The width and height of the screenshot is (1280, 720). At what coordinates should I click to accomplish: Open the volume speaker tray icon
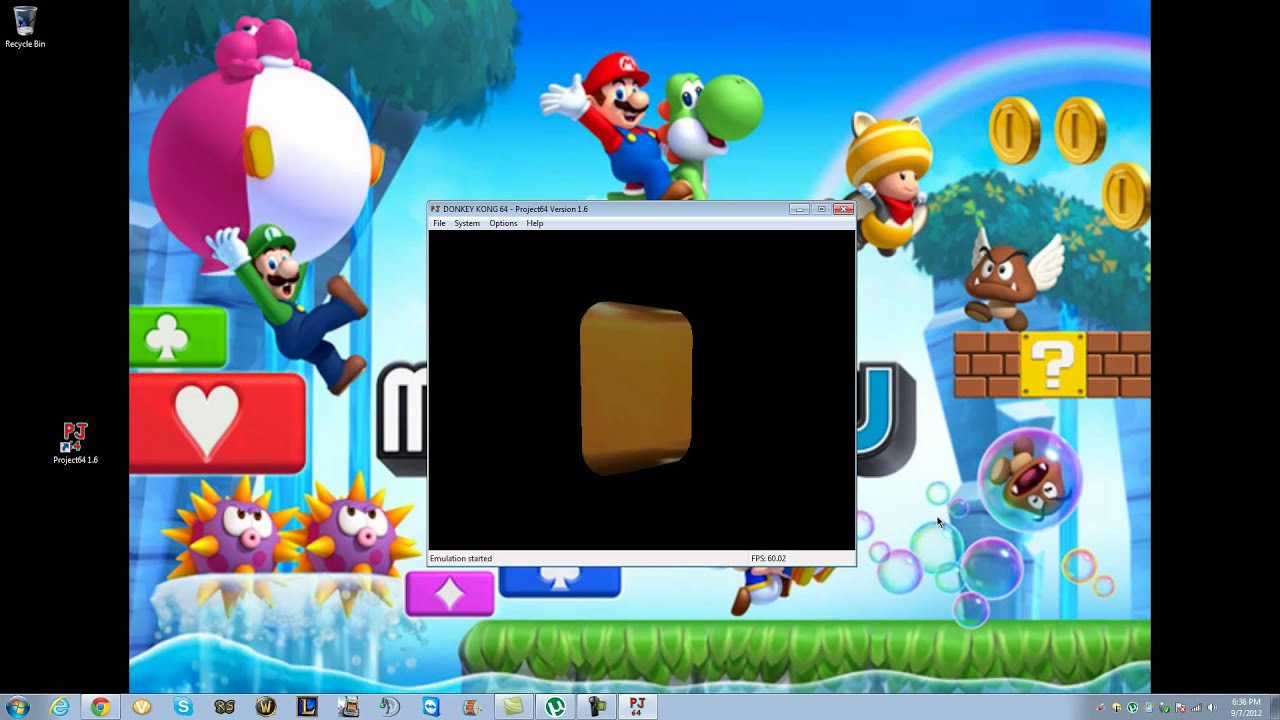[x=1212, y=707]
